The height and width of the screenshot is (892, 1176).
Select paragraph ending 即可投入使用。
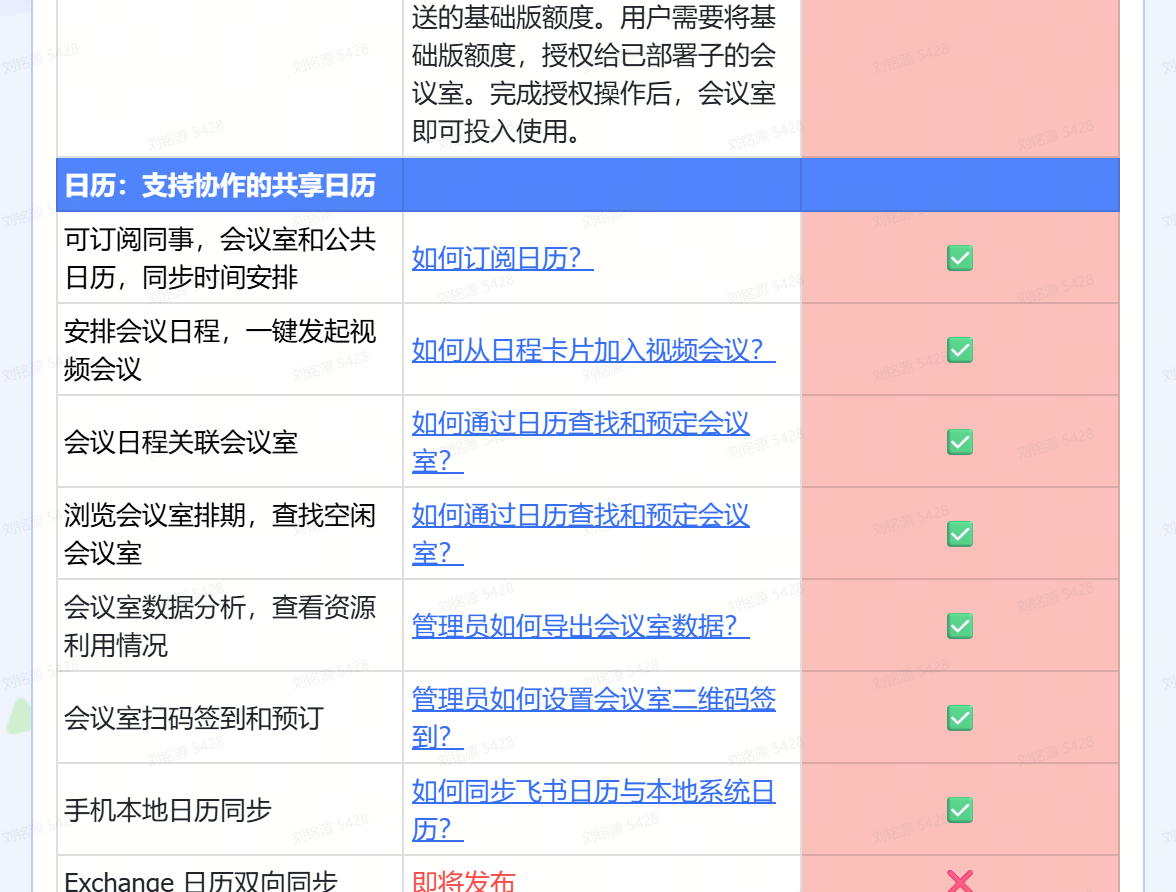[x=593, y=74]
